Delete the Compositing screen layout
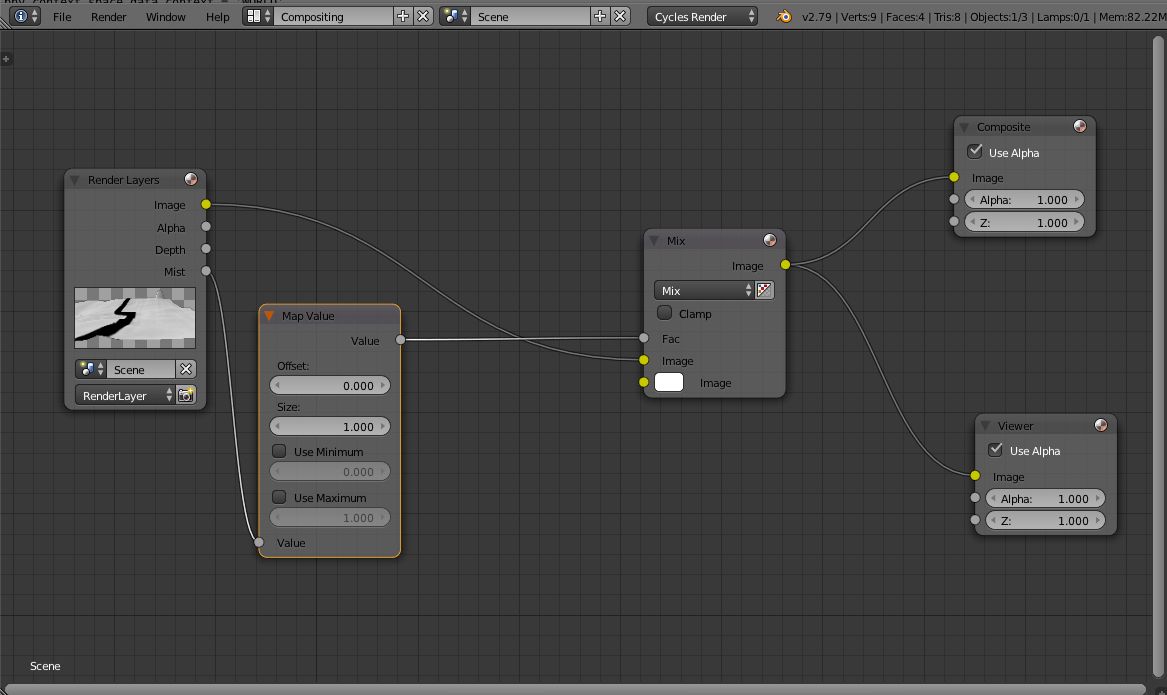The height and width of the screenshot is (695, 1167). click(423, 16)
